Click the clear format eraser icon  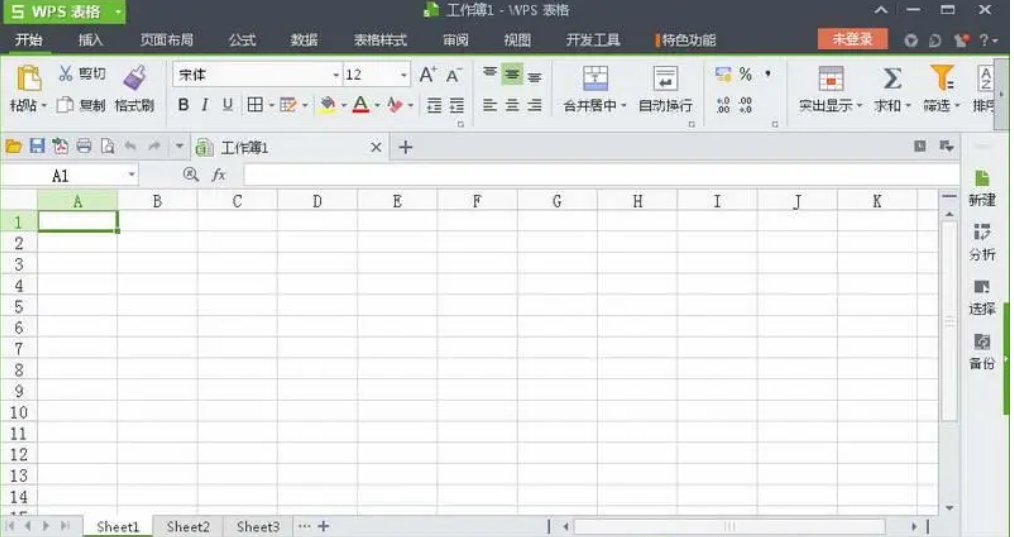(x=394, y=105)
